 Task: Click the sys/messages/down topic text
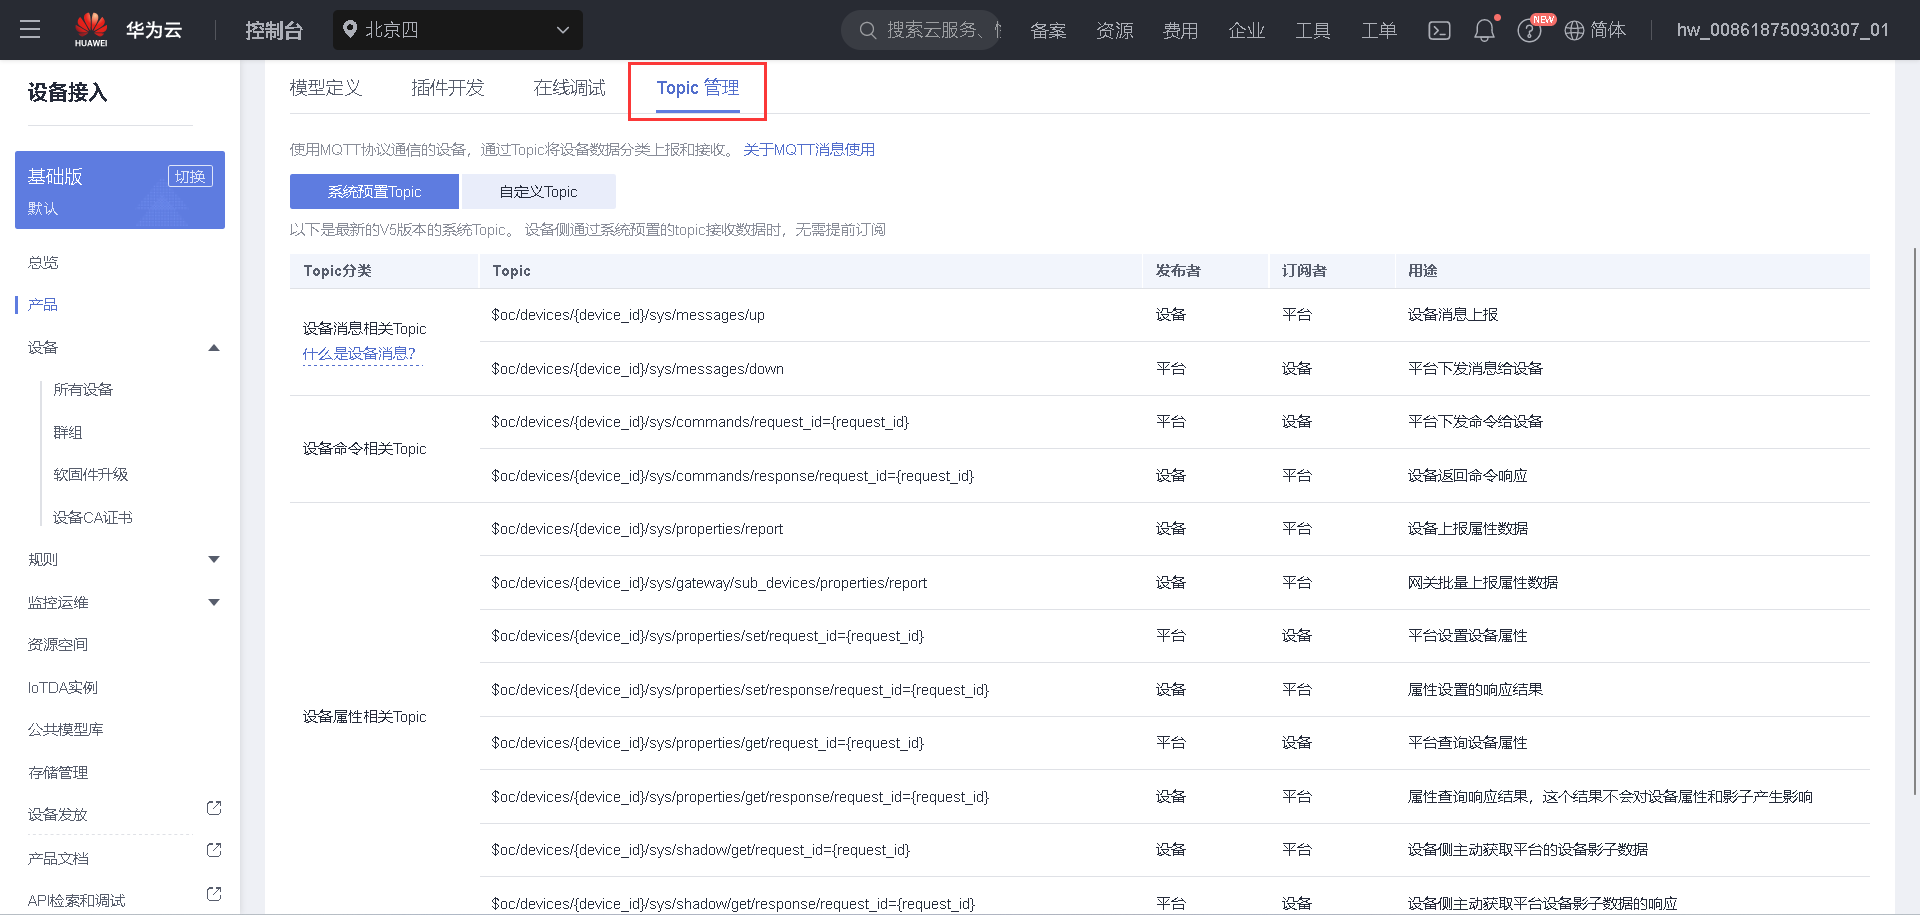point(637,369)
